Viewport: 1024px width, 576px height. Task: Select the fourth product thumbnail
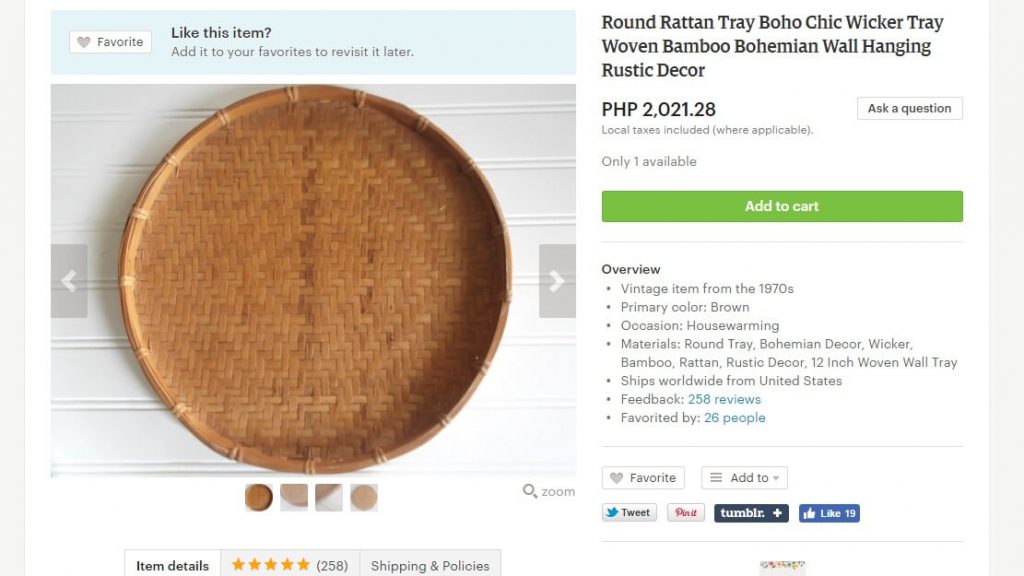coord(364,497)
